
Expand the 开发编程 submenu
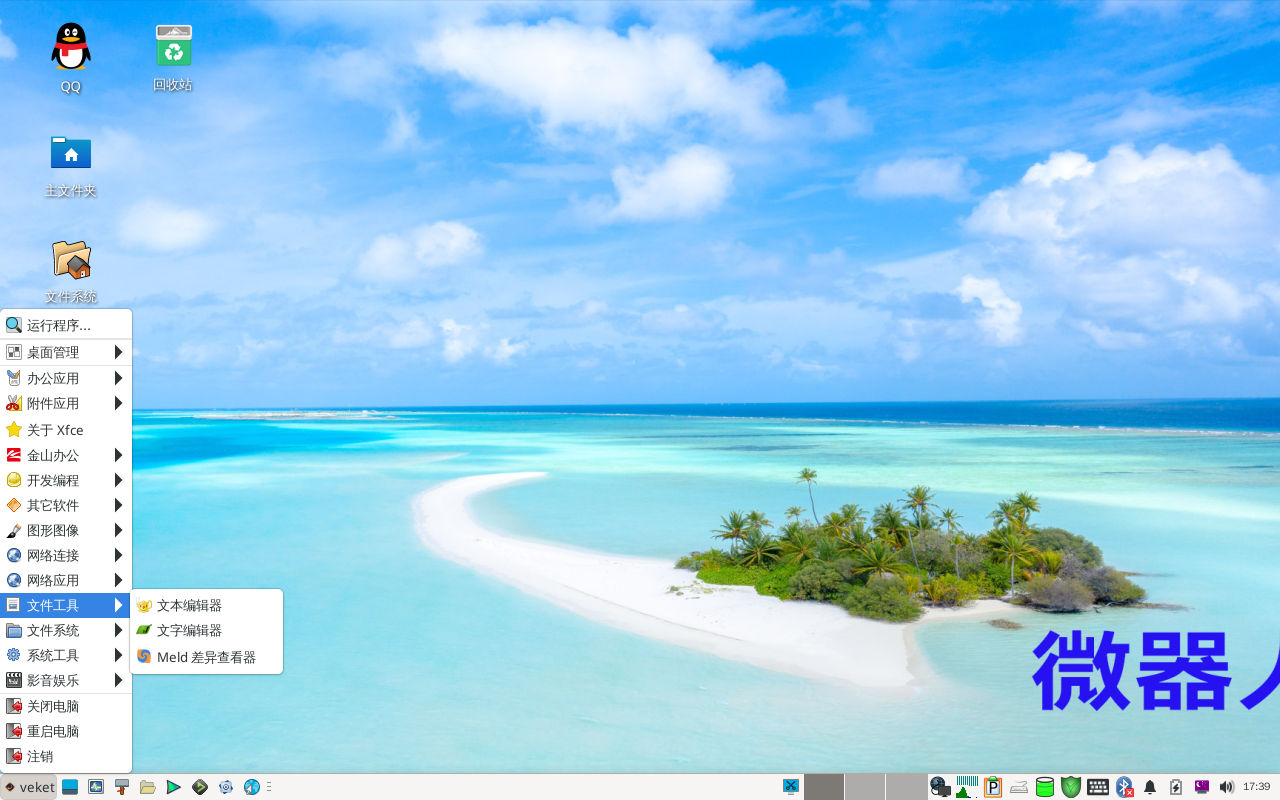point(66,480)
